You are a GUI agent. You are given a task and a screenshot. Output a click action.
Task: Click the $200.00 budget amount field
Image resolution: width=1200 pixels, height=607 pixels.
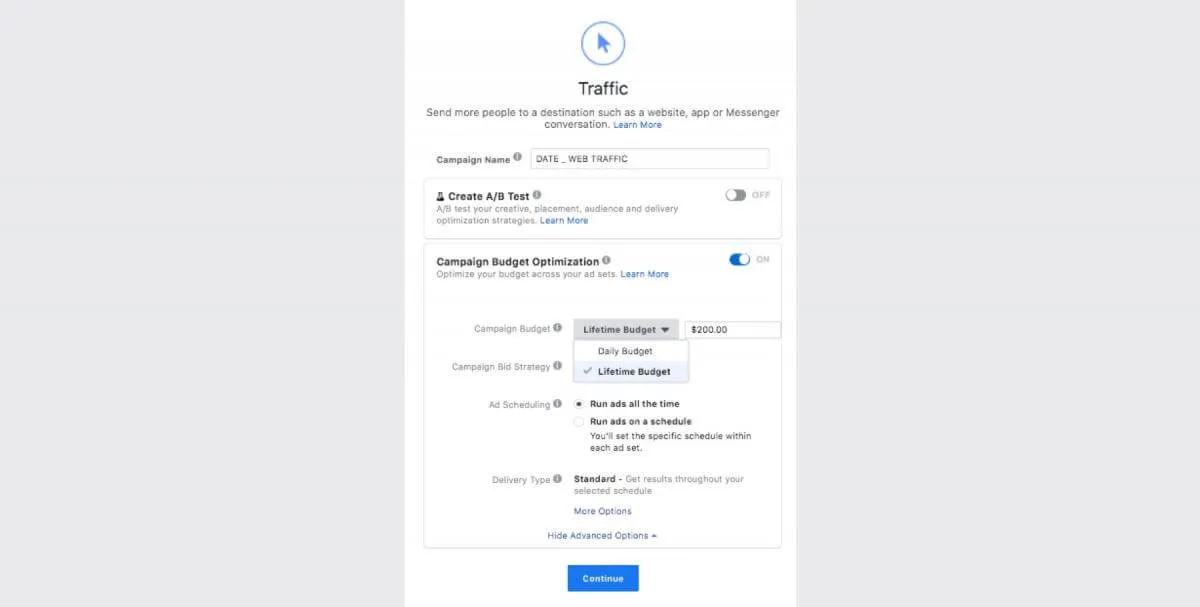click(732, 329)
